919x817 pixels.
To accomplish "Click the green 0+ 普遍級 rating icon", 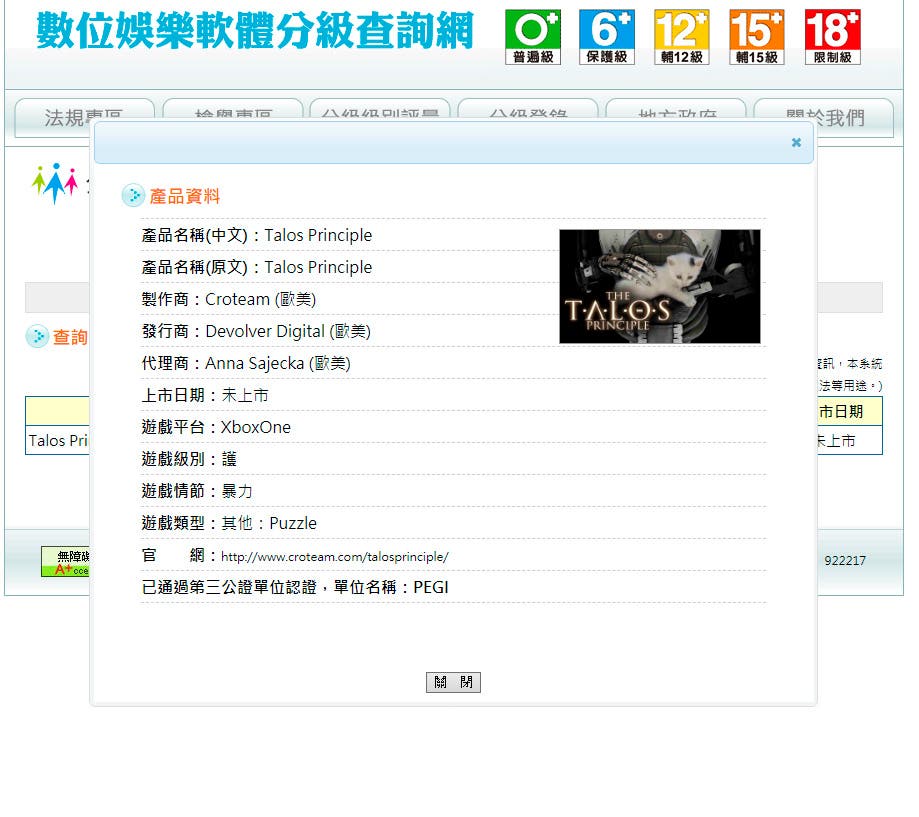I will [533, 37].
